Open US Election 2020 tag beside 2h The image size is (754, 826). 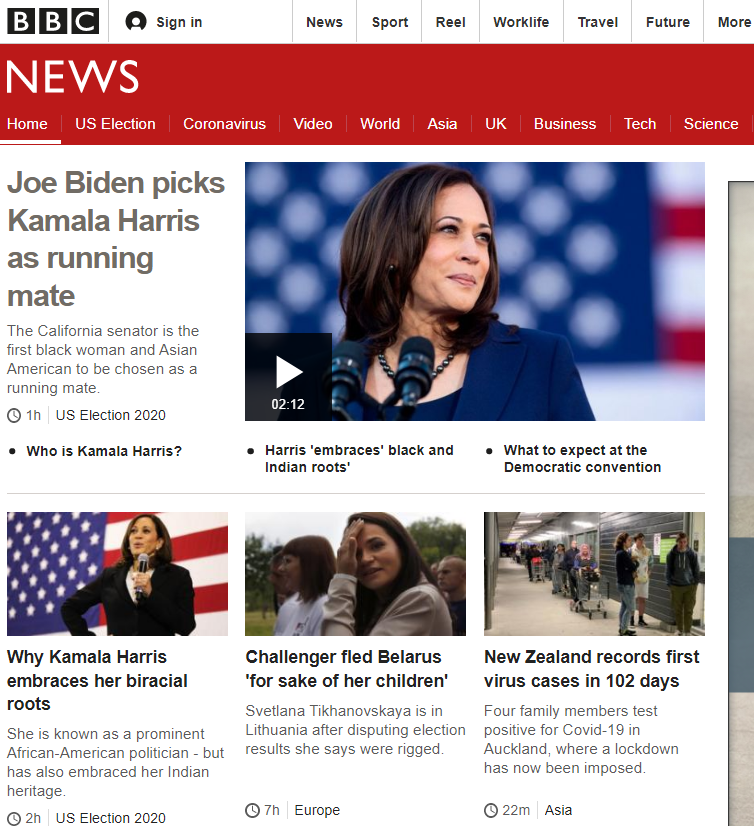[111, 819]
